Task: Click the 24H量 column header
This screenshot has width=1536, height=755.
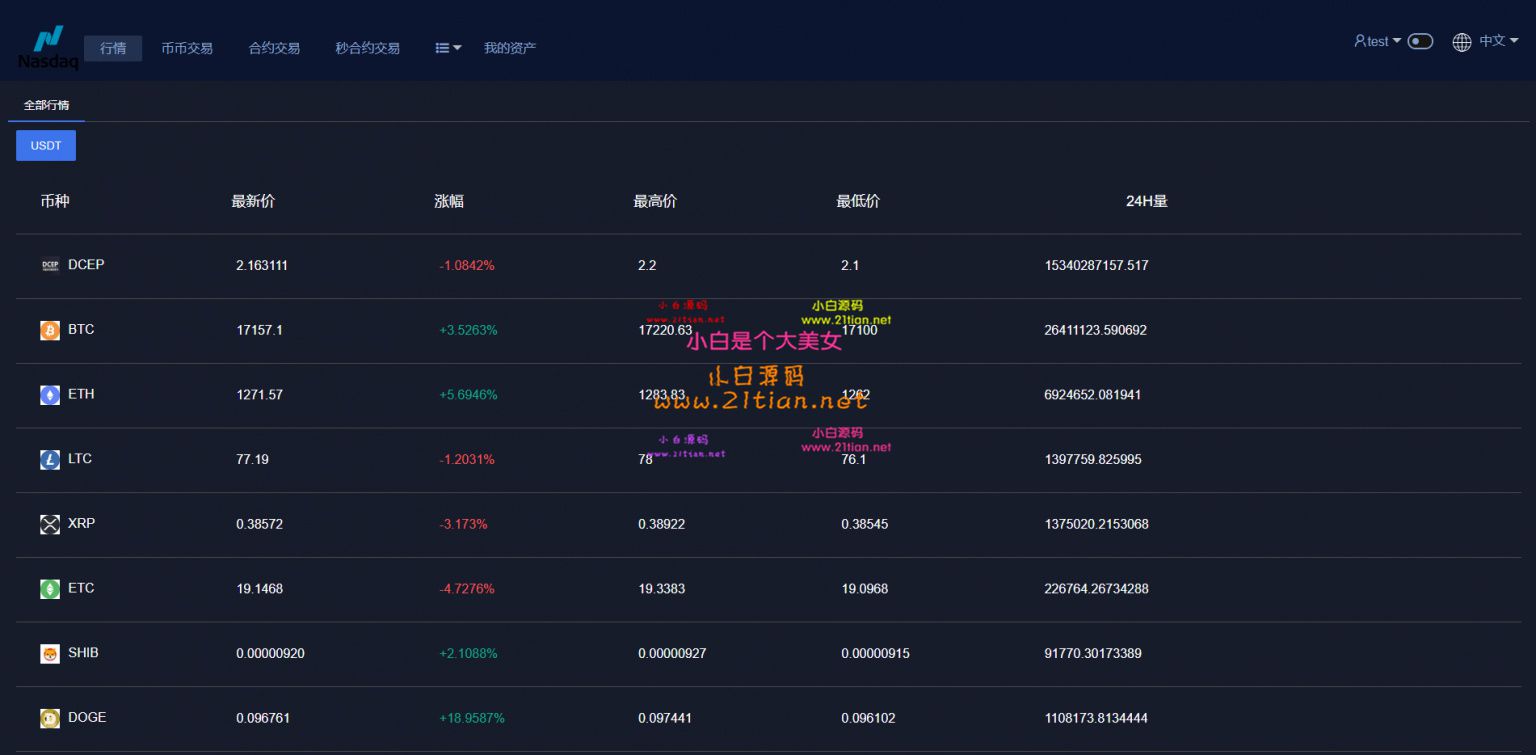Action: pyautogui.click(x=1147, y=201)
